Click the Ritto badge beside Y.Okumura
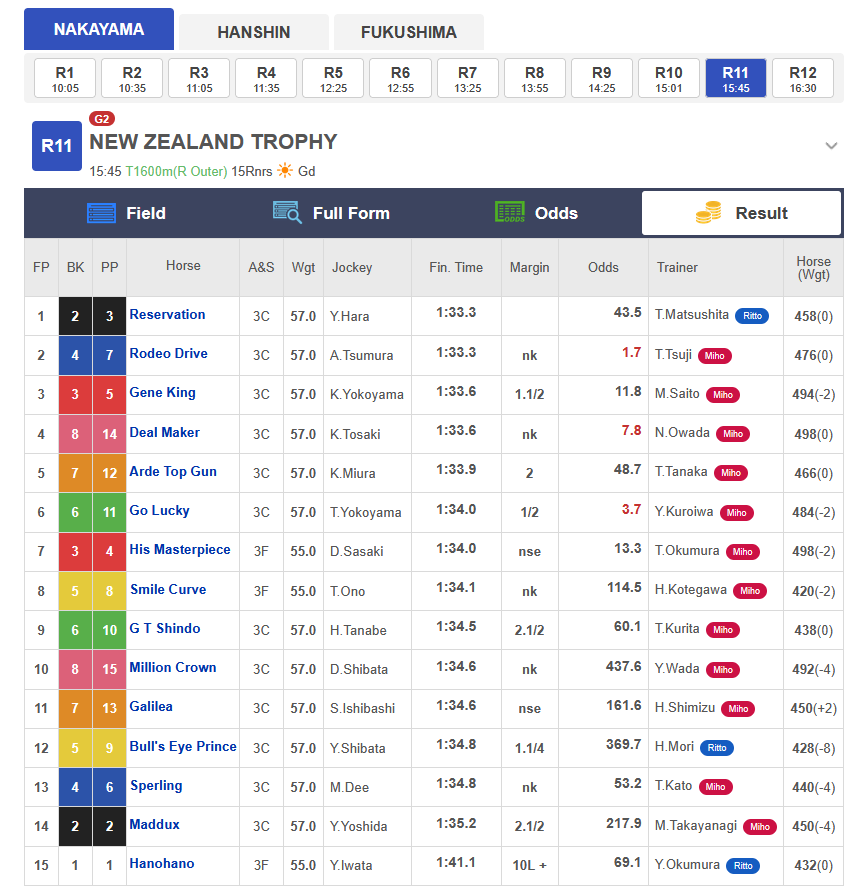The image size is (856, 894). pos(743,865)
